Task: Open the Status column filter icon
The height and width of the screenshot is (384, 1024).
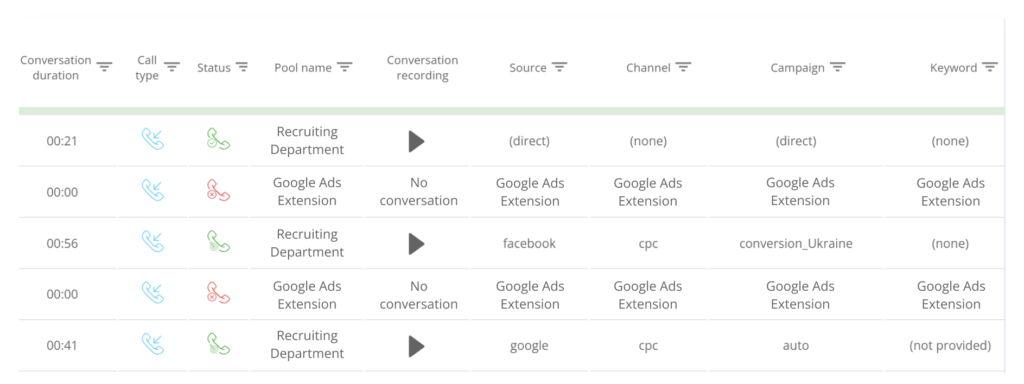Action: click(242, 67)
